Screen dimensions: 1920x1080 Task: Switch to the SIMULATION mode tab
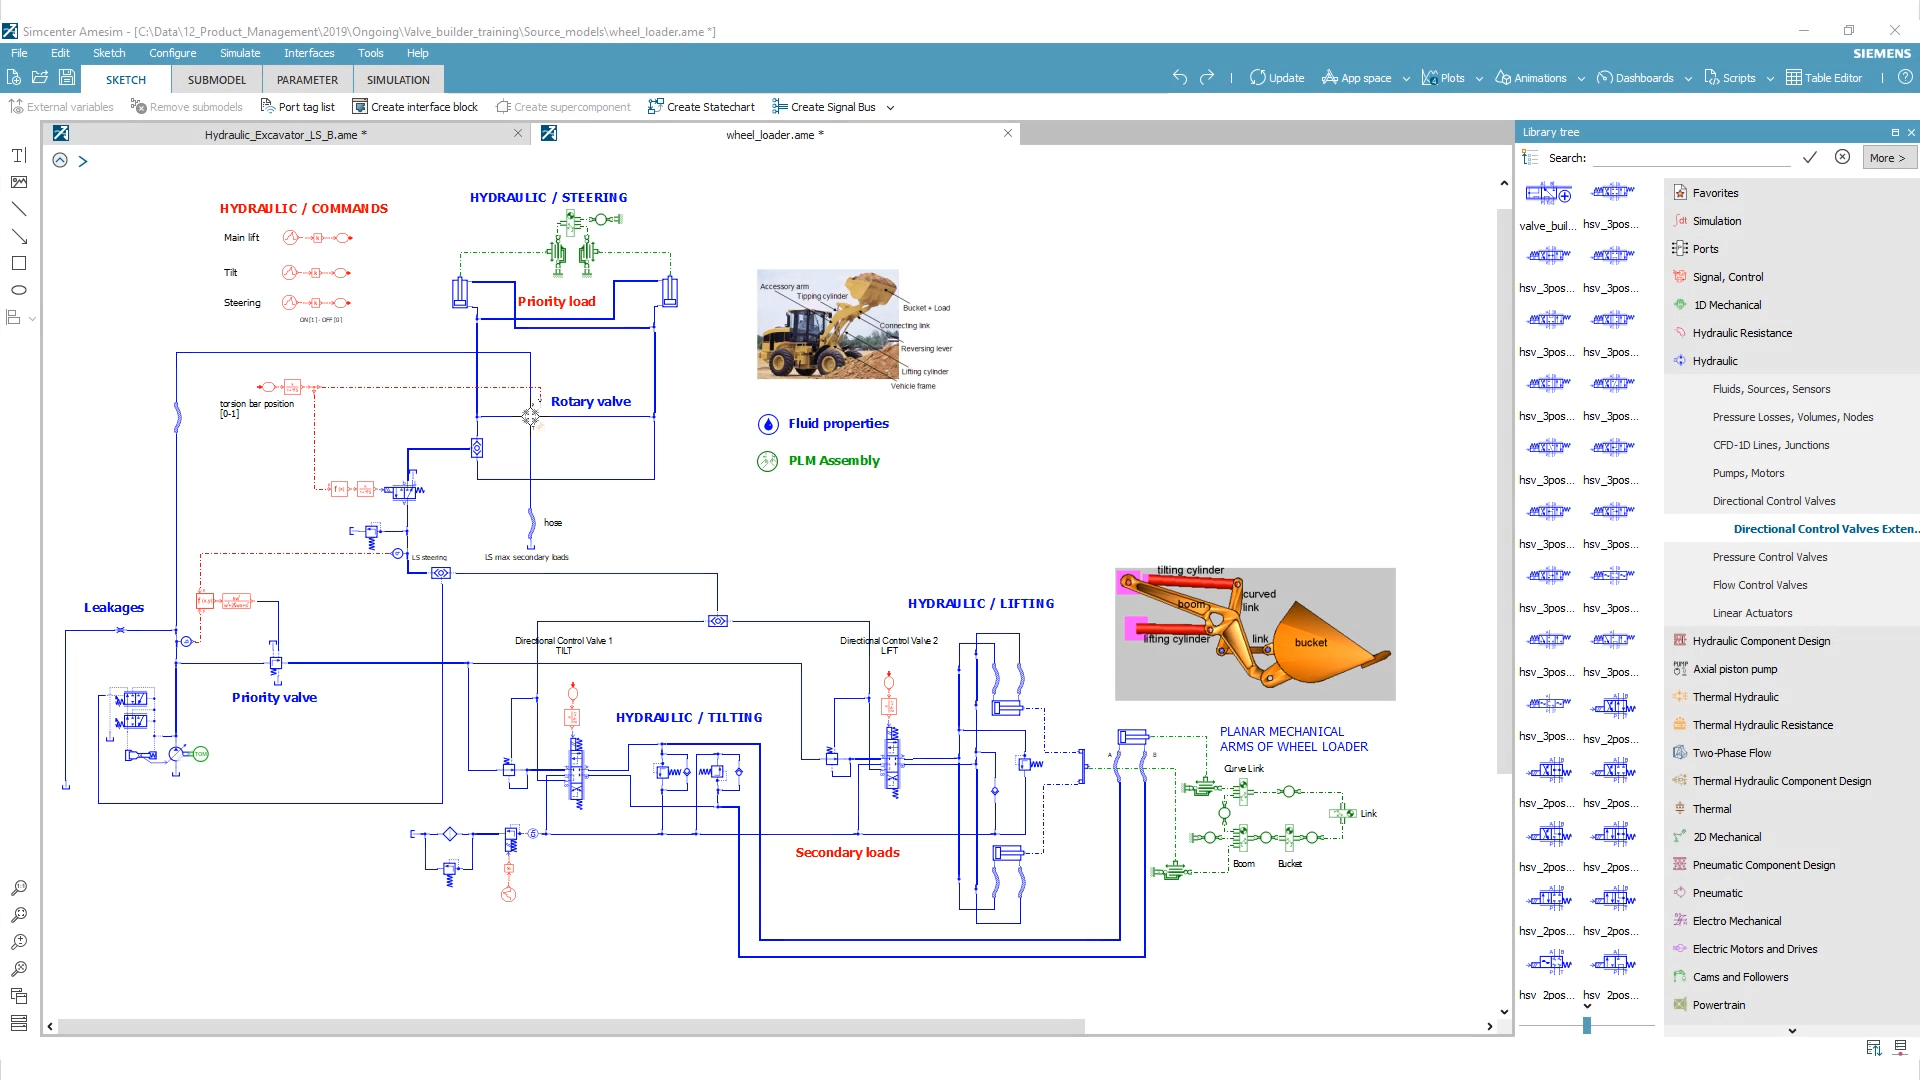point(397,79)
